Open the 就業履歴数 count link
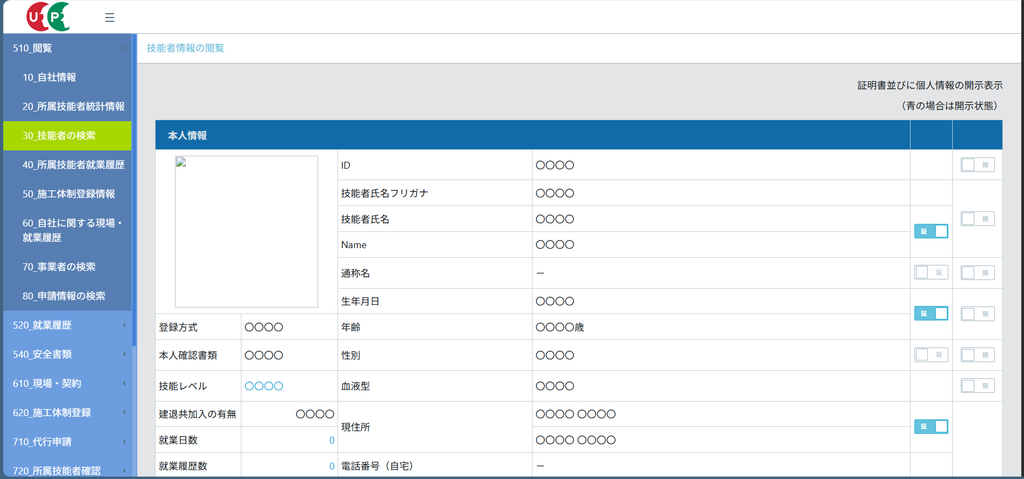This screenshot has height=479, width=1024. click(332, 466)
